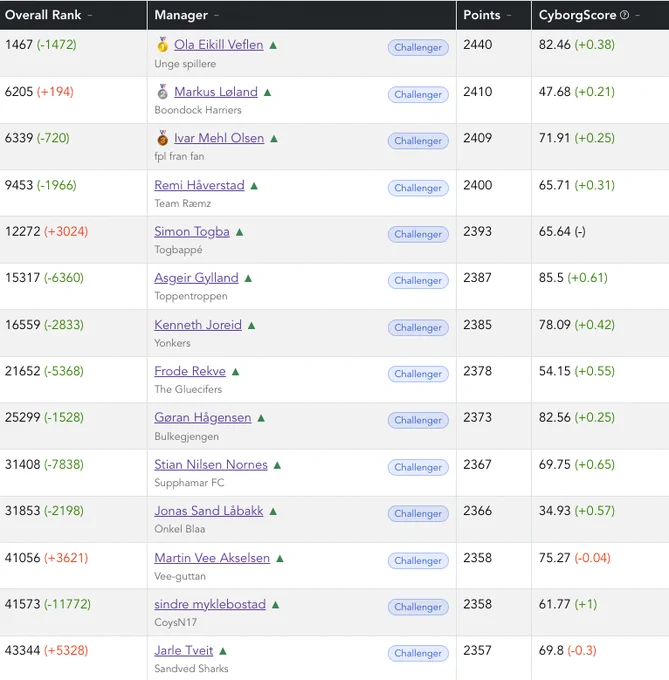Viewport: 669px width, 680px height.
Task: Click Challenger badge in sindre myklebostad row
Action: coord(418,607)
